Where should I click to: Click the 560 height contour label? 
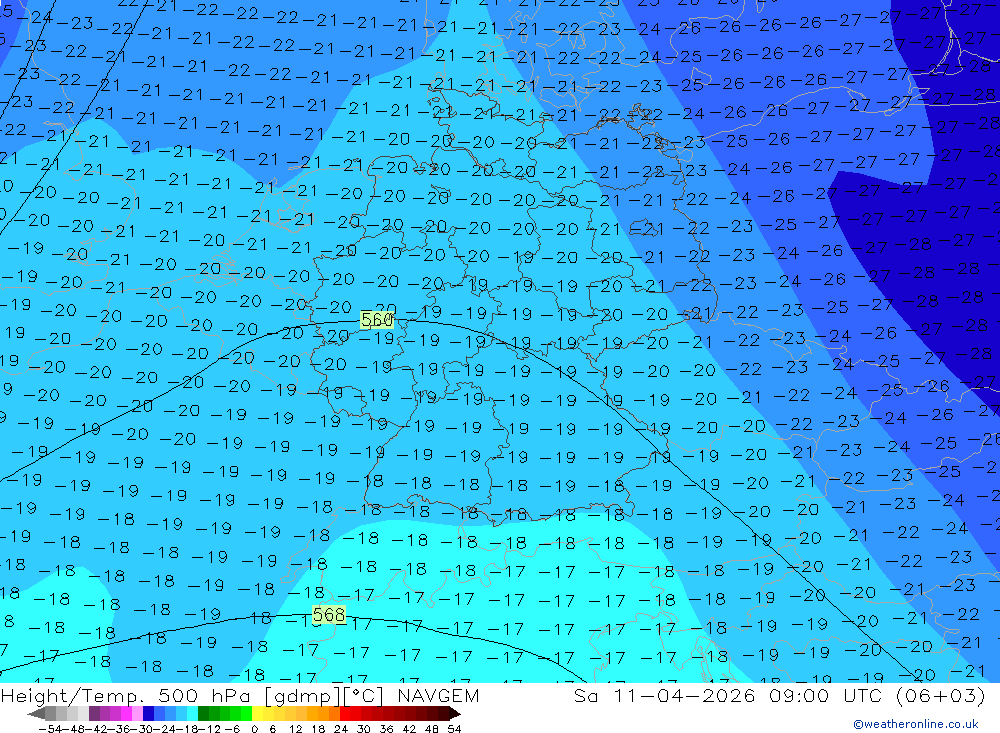pos(377,319)
